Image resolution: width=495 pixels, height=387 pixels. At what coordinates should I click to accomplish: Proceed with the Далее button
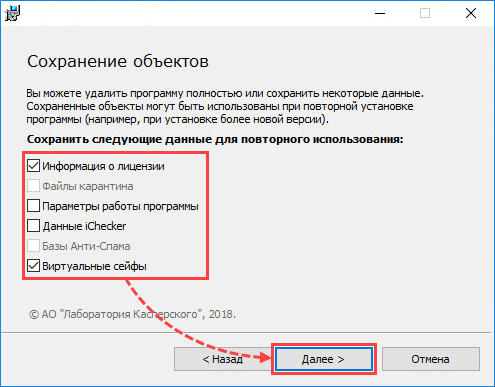point(324,359)
